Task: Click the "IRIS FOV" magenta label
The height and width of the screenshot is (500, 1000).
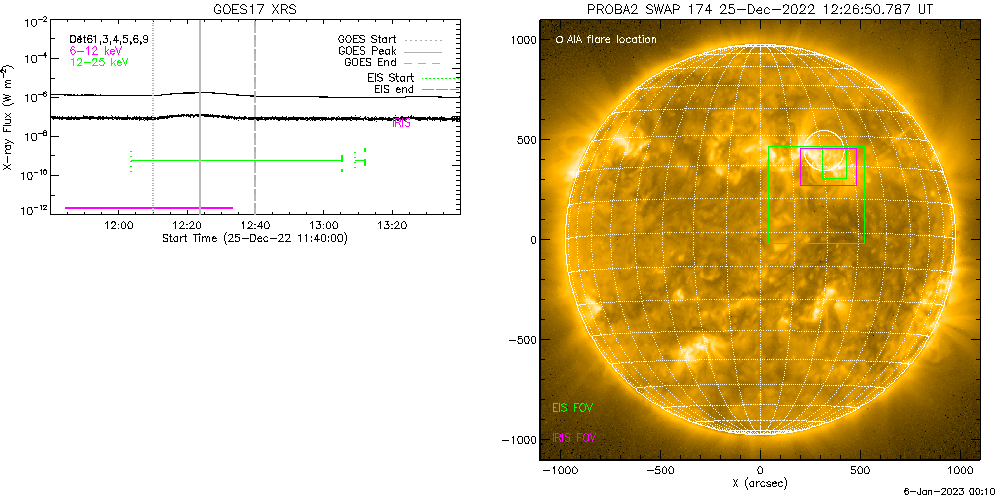Action: [x=574, y=438]
